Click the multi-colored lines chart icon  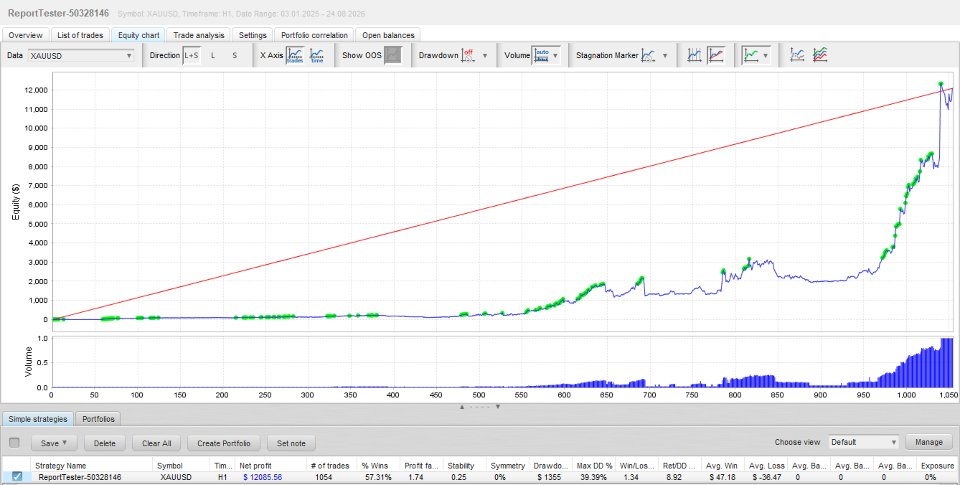point(820,55)
